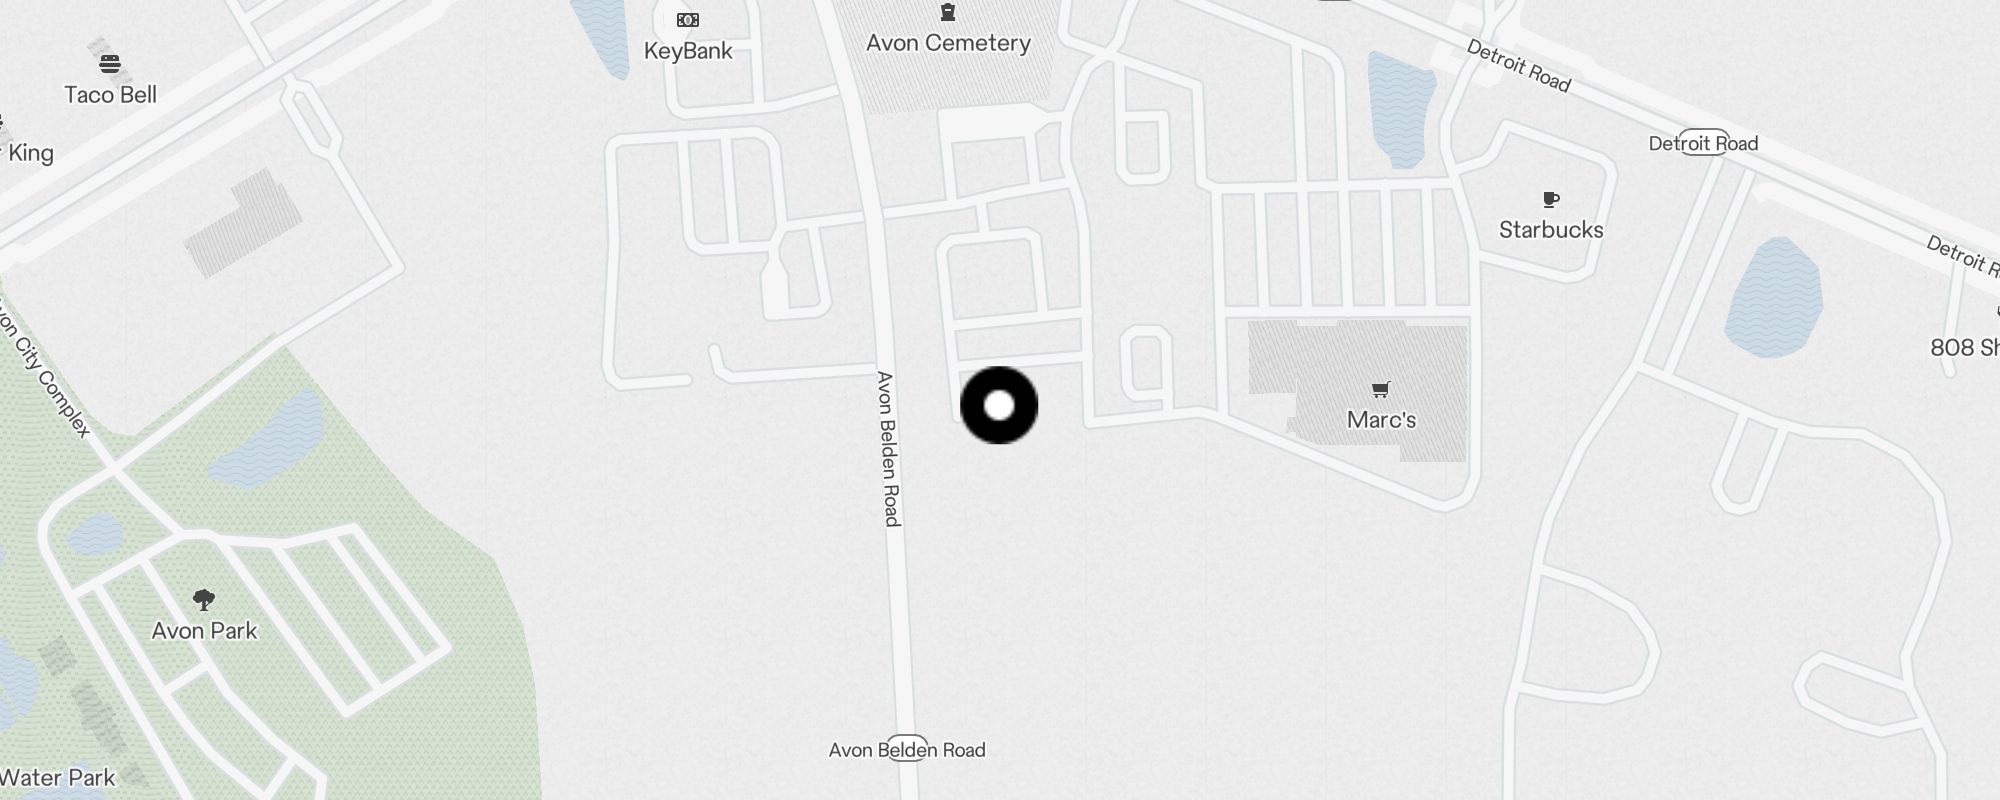Select the Taco Bell label

[110, 95]
